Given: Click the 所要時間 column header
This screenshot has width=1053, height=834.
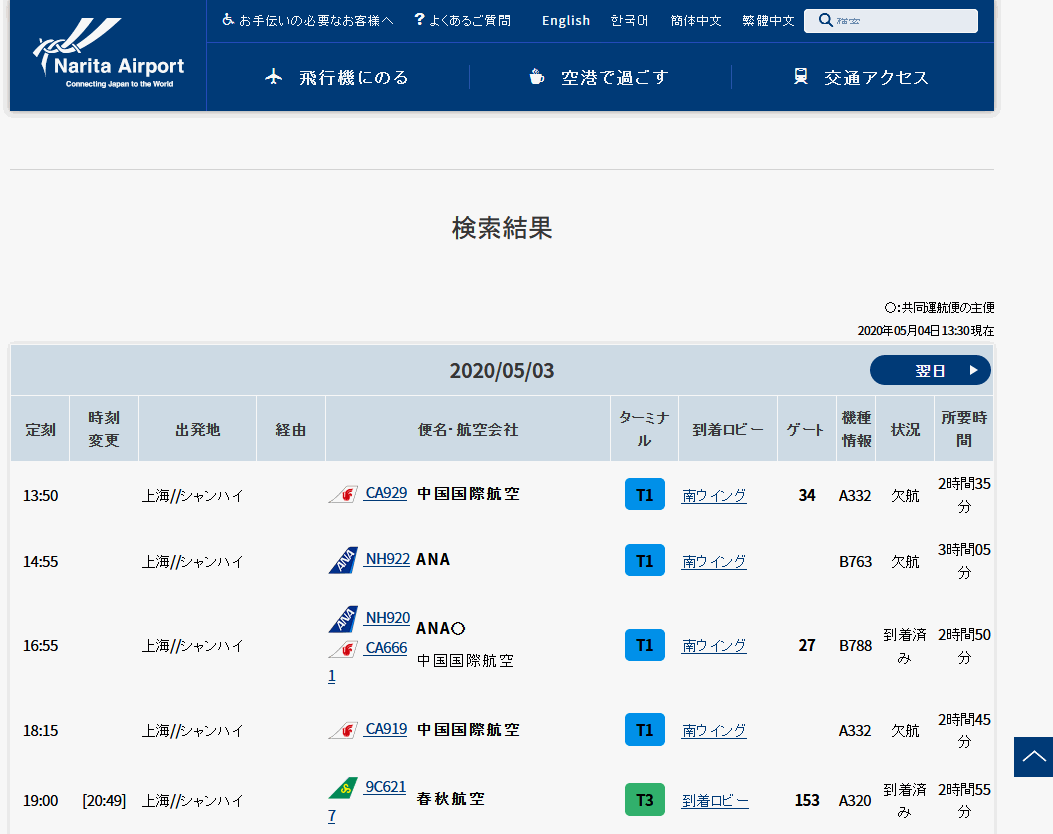Looking at the screenshot, I should pyautogui.click(x=964, y=429).
